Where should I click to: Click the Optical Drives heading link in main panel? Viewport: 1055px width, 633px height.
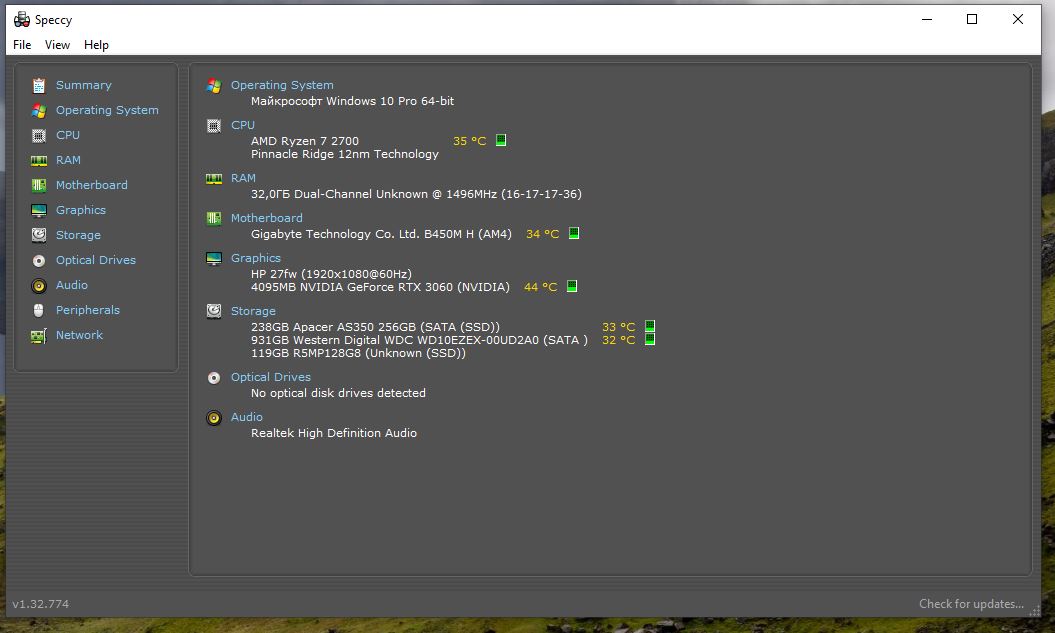click(x=270, y=377)
